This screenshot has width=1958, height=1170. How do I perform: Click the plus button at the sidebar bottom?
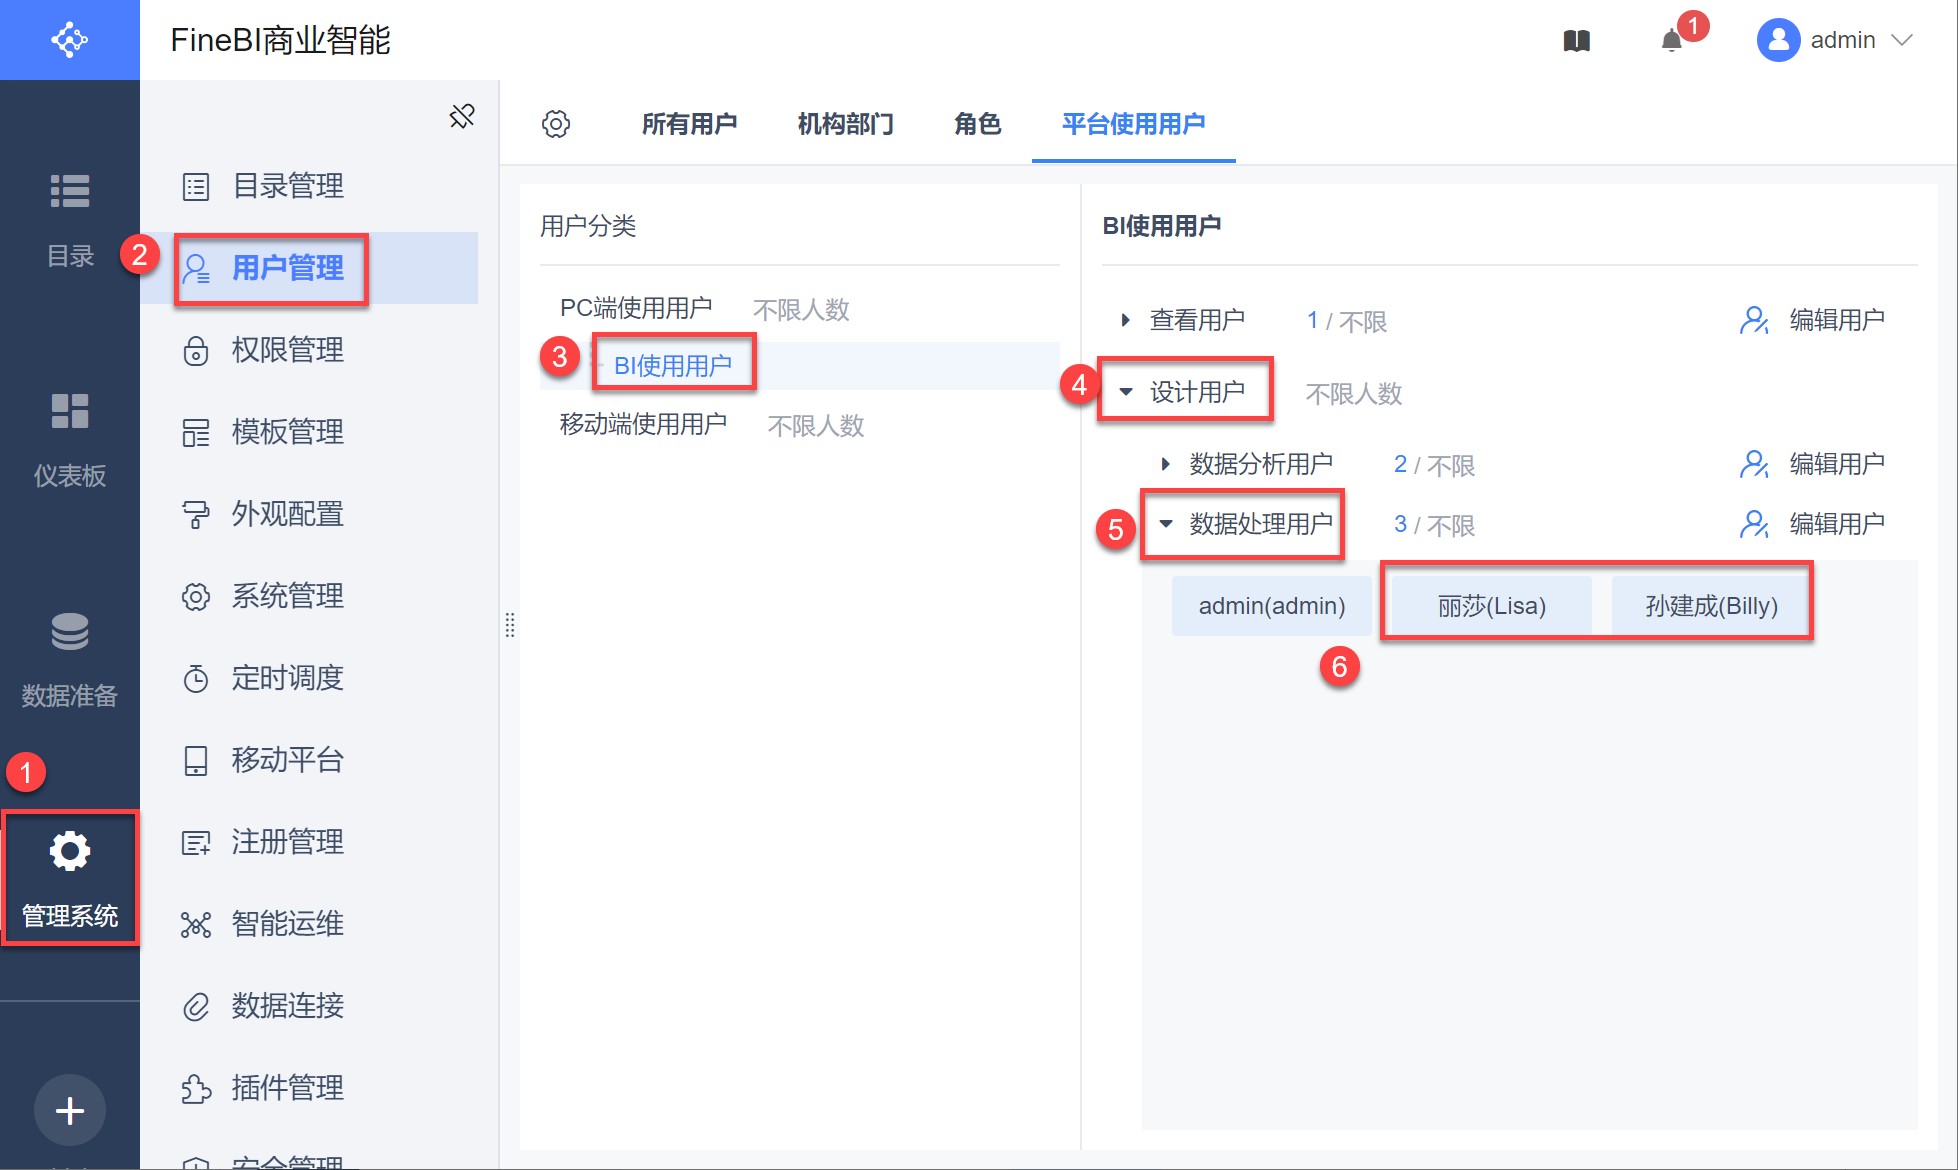click(x=70, y=1111)
